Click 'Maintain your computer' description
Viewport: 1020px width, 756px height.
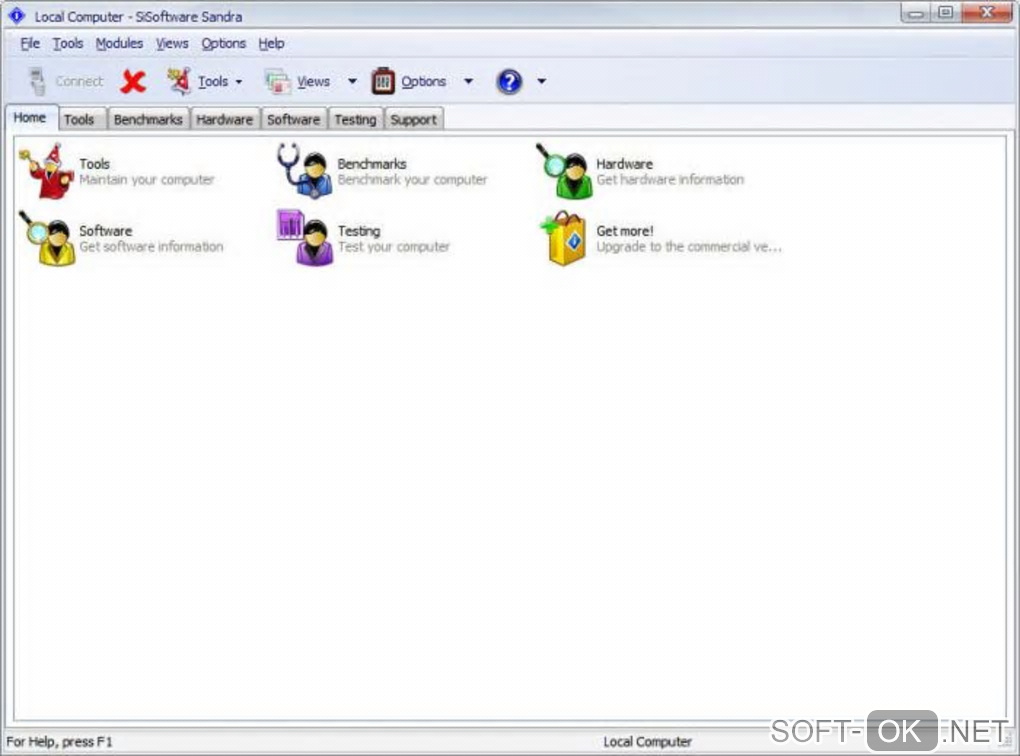pyautogui.click(x=147, y=180)
